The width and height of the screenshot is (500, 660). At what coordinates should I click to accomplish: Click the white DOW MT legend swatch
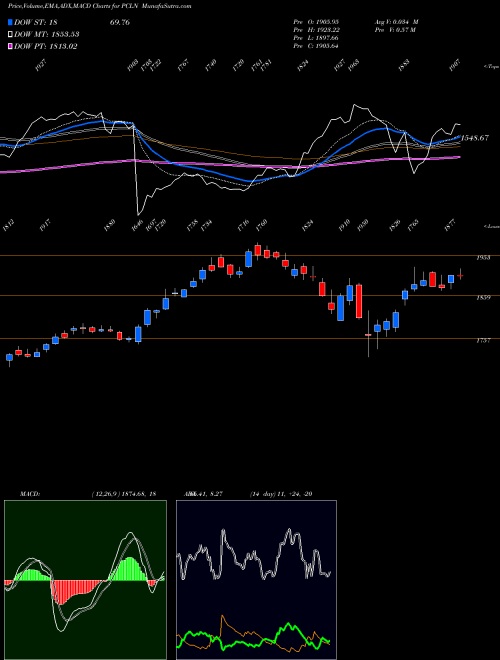[x=11, y=35]
